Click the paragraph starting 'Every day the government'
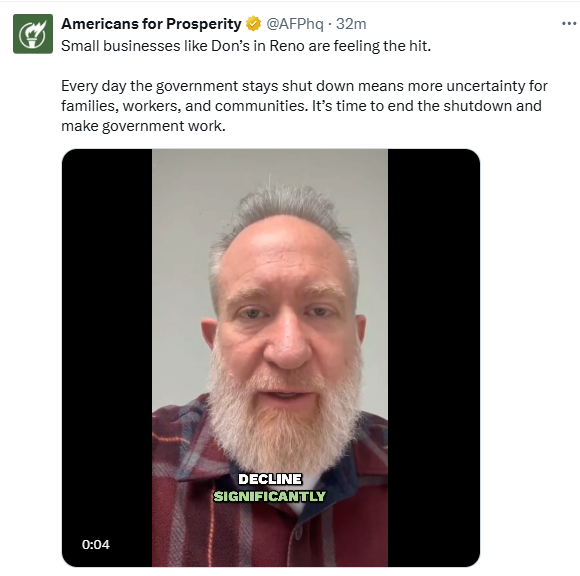580x576 pixels. [304, 106]
